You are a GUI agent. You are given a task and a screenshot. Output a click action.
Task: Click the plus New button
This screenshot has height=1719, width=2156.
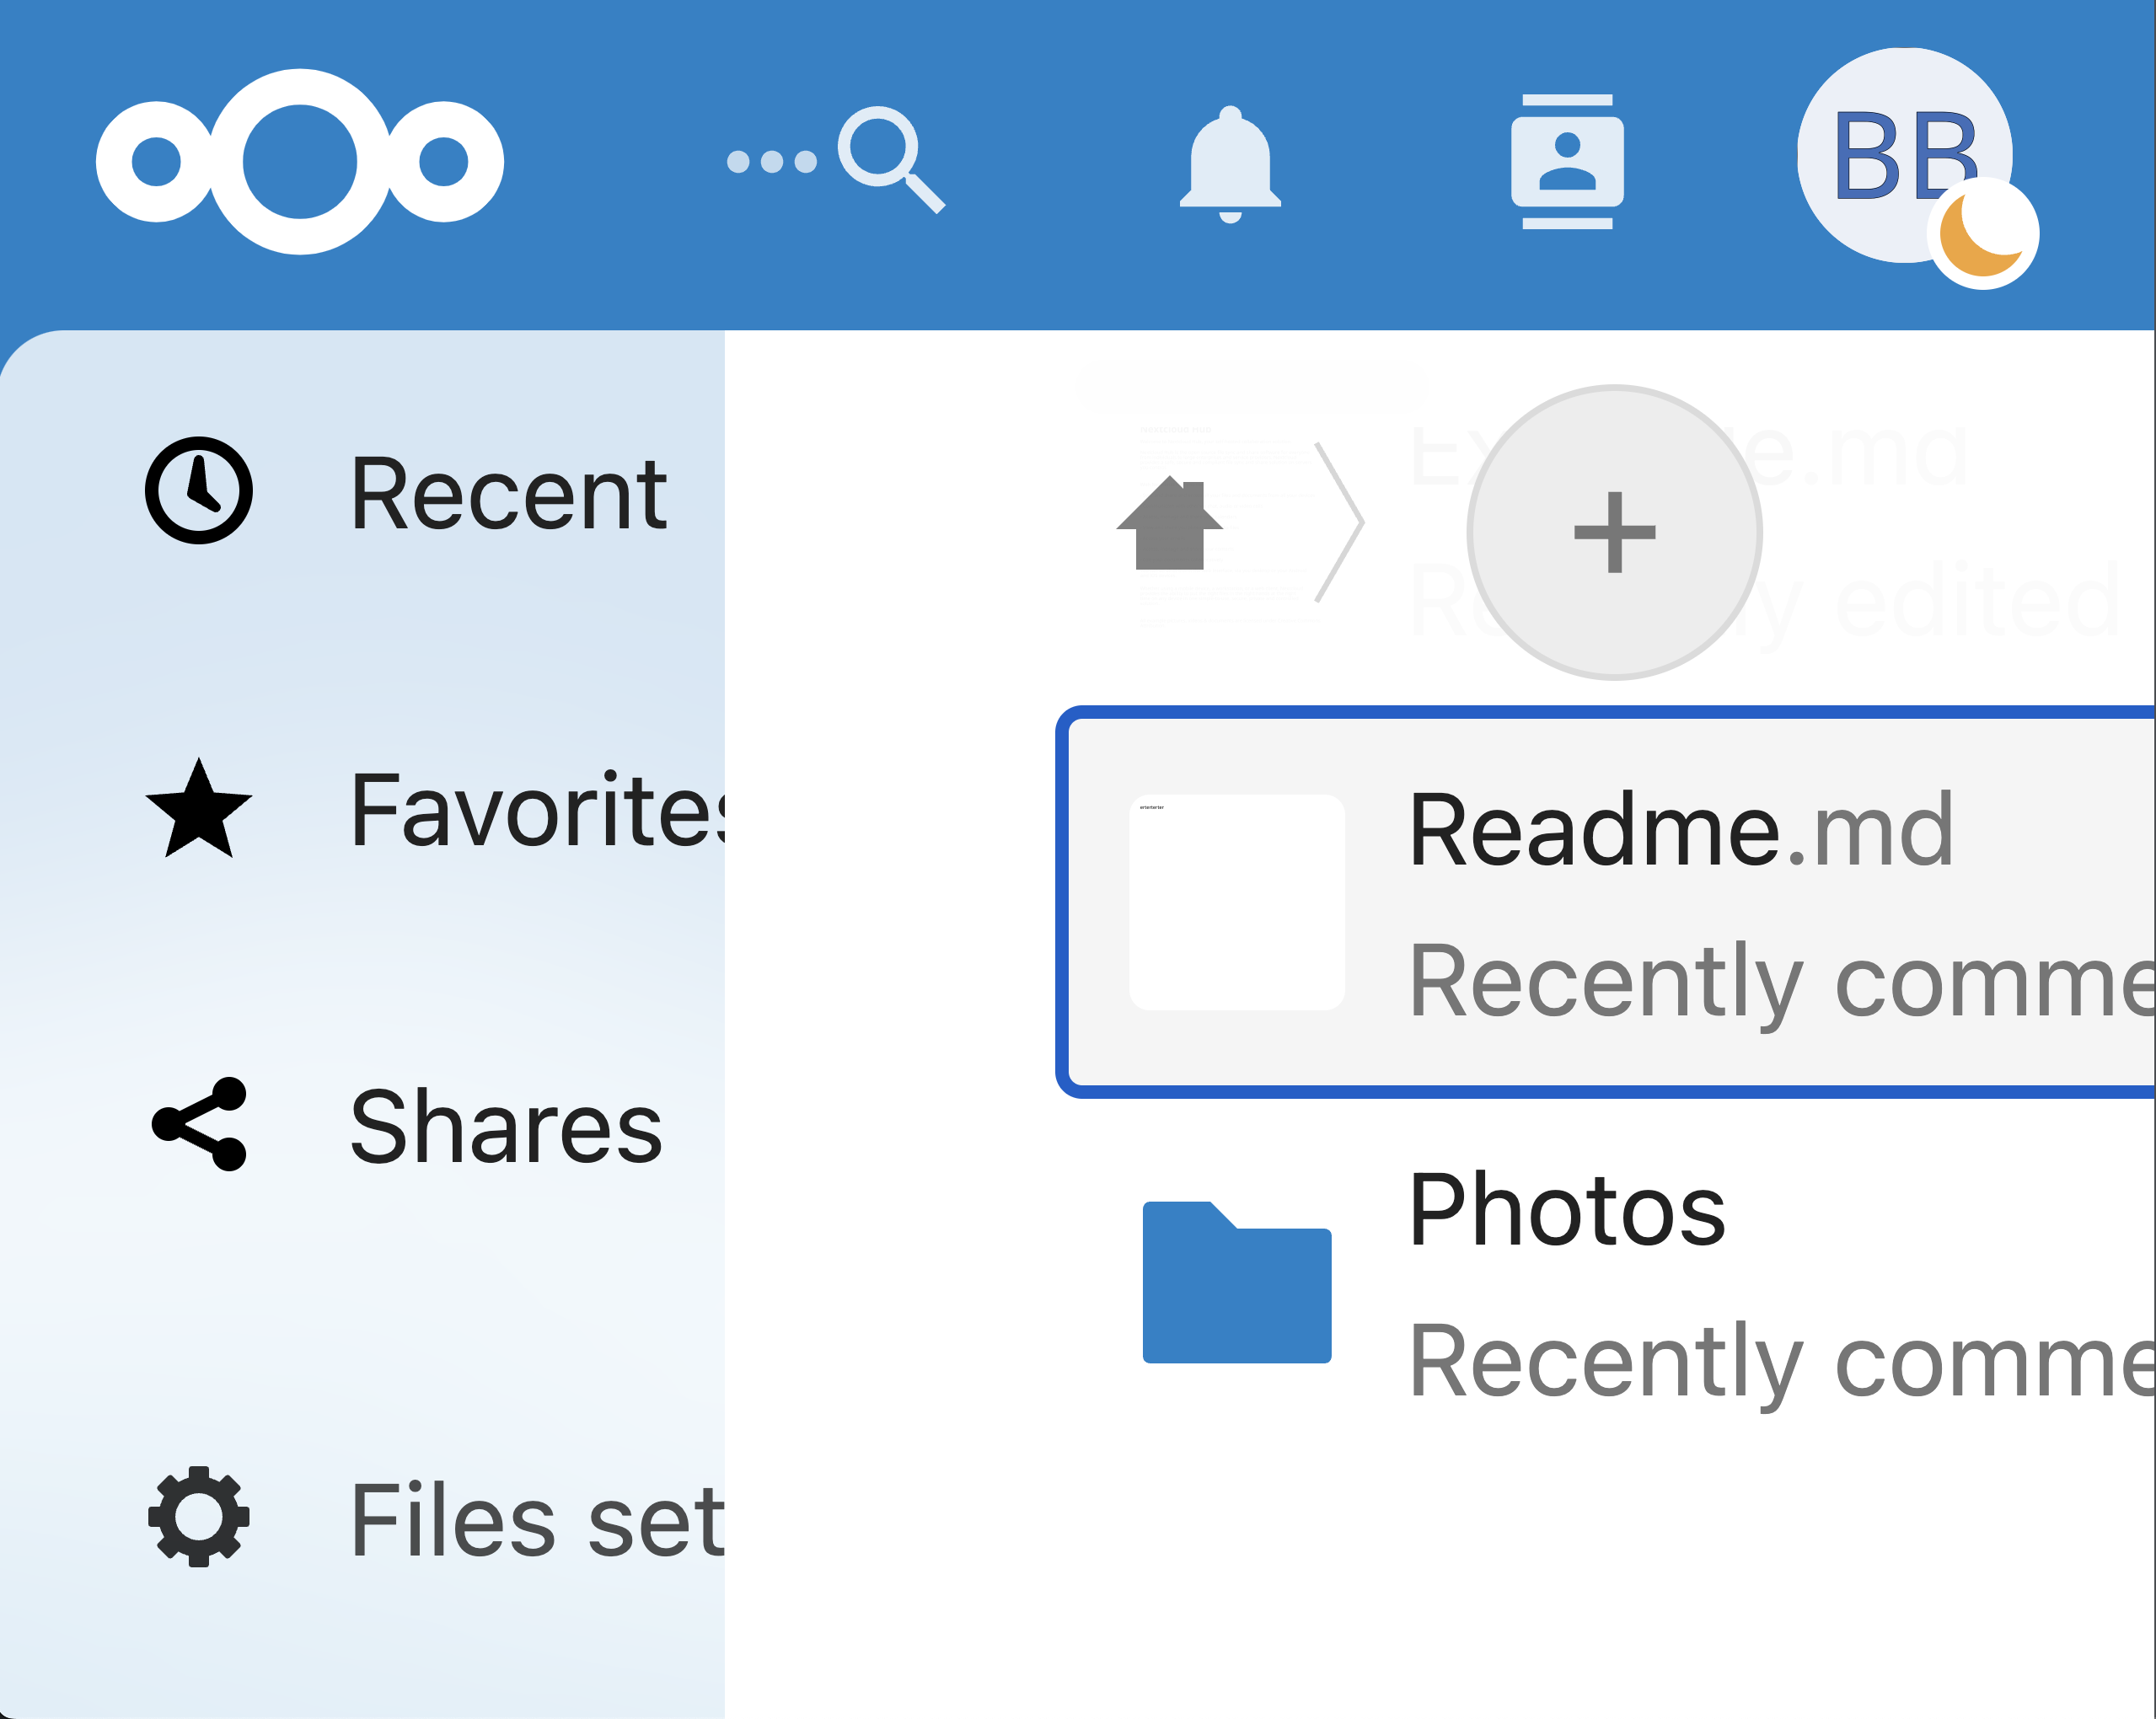pos(1614,532)
